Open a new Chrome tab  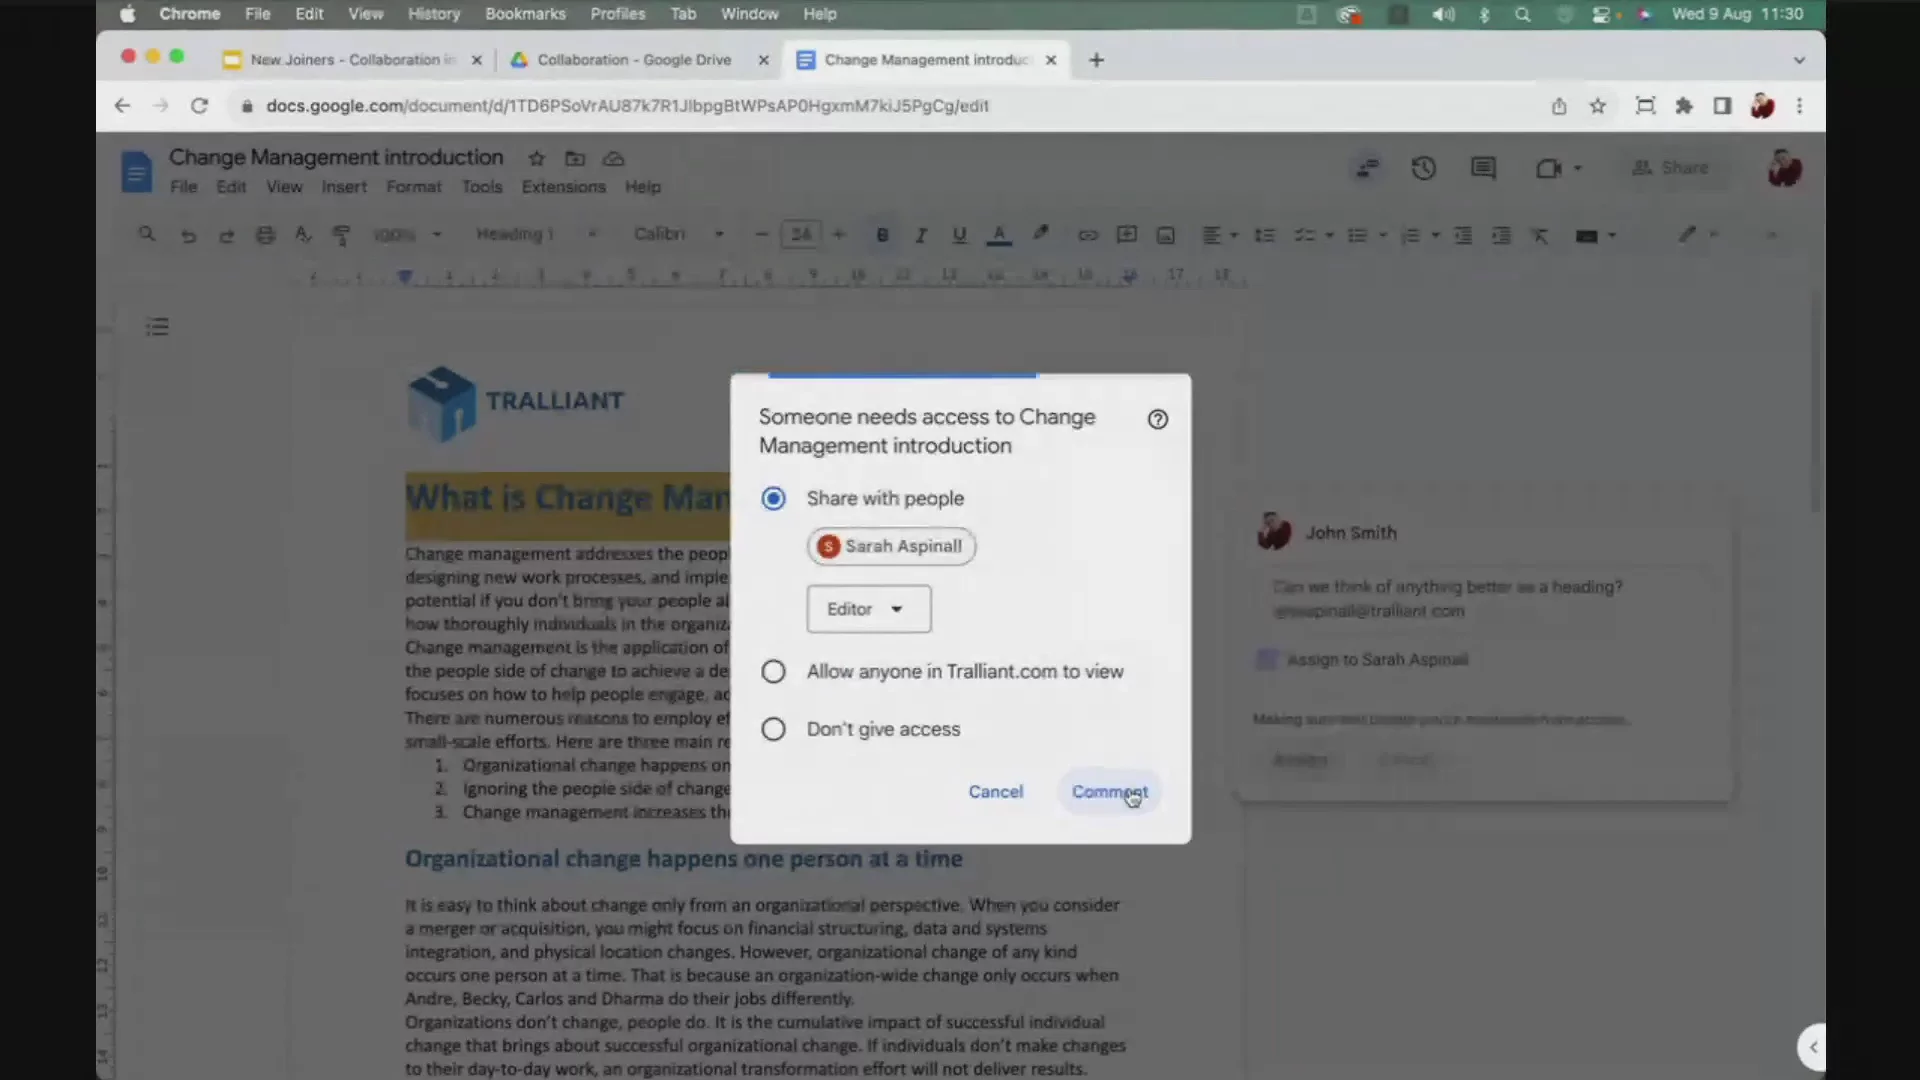click(x=1096, y=60)
